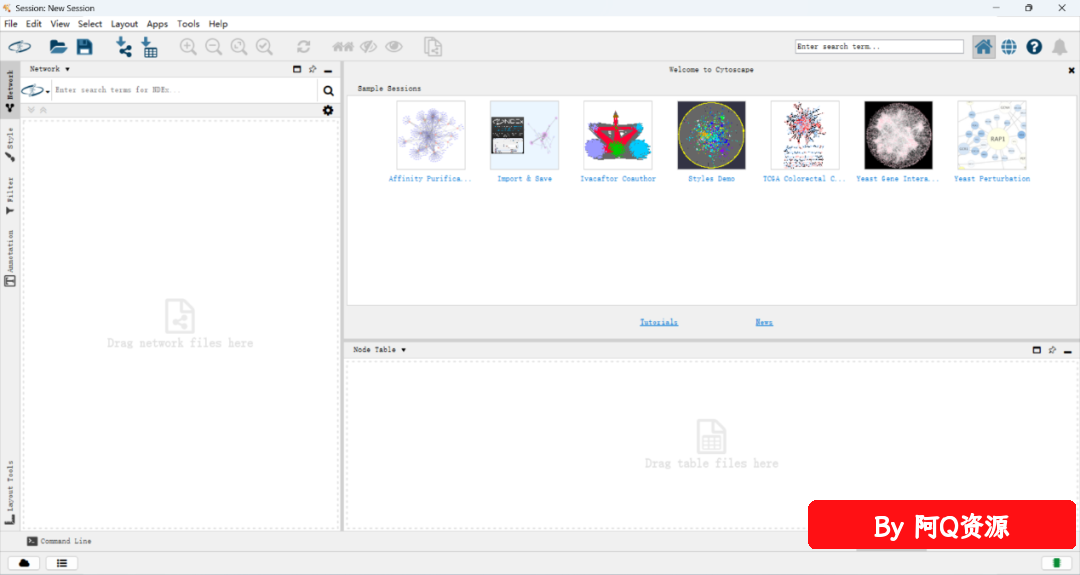Switch to Layout Tools side tab
This screenshot has height=575, width=1080.
pyautogui.click(x=10, y=492)
